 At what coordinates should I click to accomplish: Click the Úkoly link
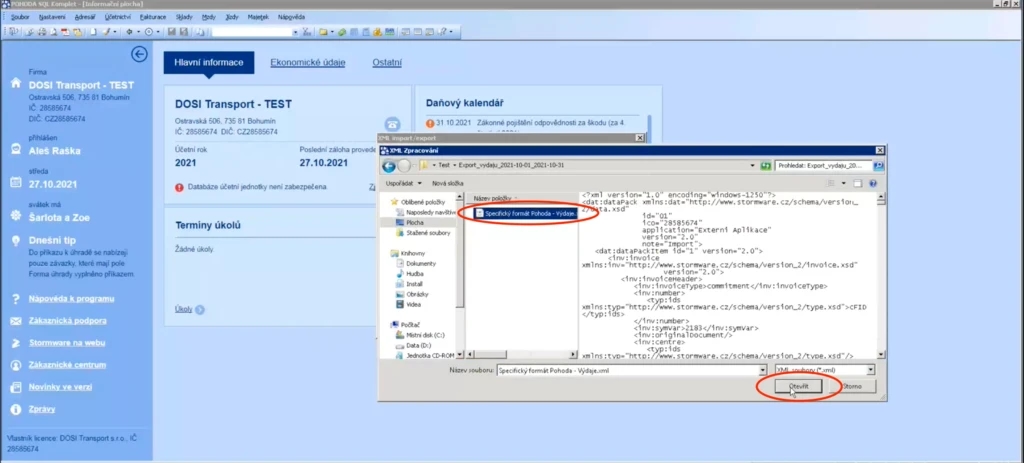184,310
